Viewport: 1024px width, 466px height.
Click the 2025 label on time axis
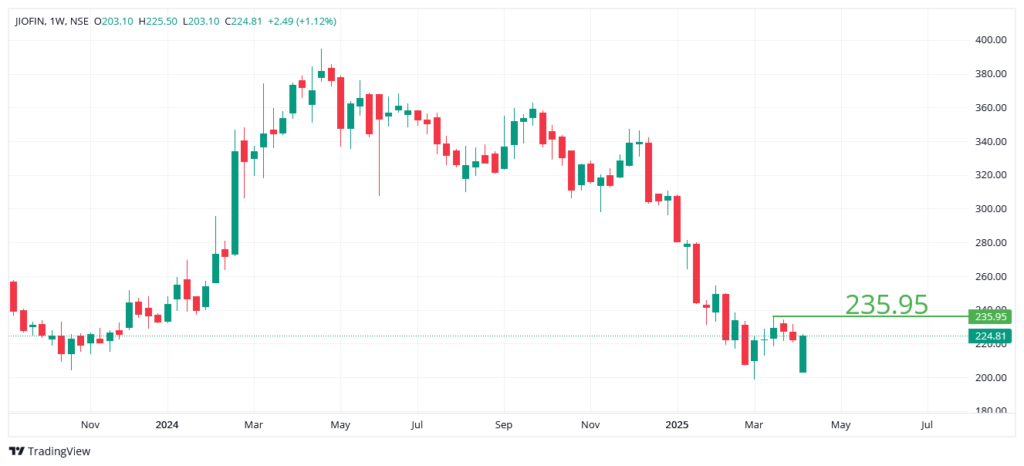pos(679,424)
